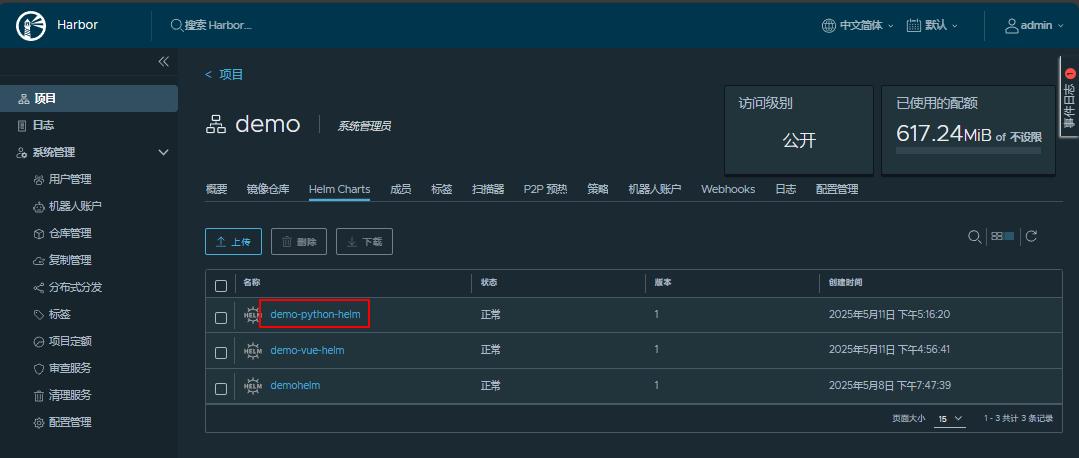The width and height of the screenshot is (1079, 458).
Task: Open the 日志 project tab
Action: pyautogui.click(x=785, y=189)
